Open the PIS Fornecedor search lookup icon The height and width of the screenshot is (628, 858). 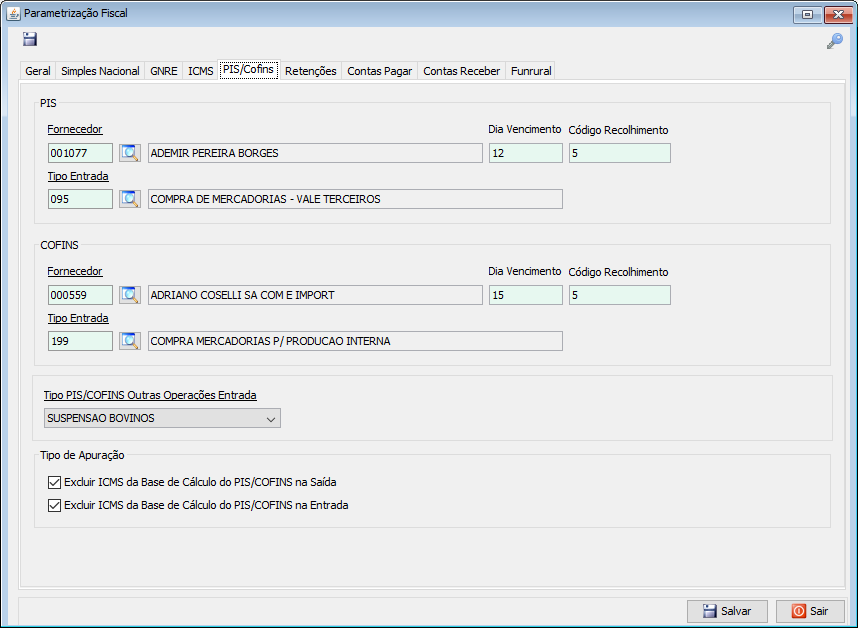click(130, 153)
